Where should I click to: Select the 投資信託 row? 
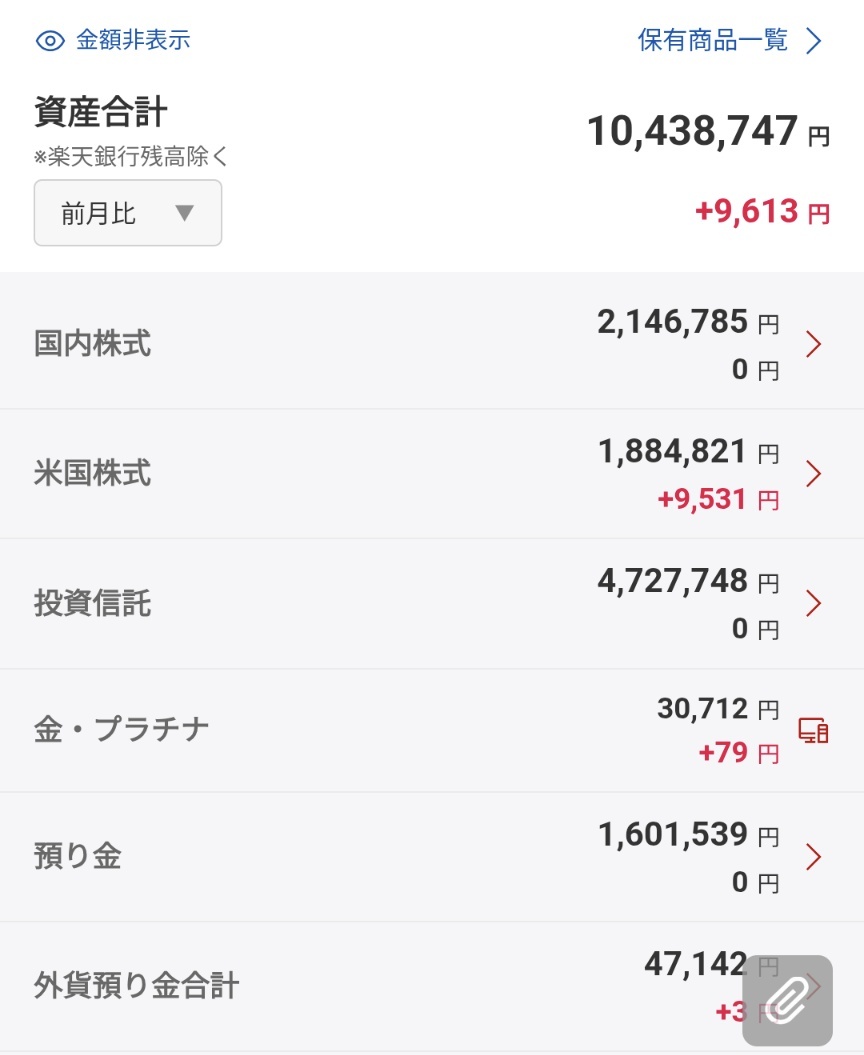tap(432, 604)
